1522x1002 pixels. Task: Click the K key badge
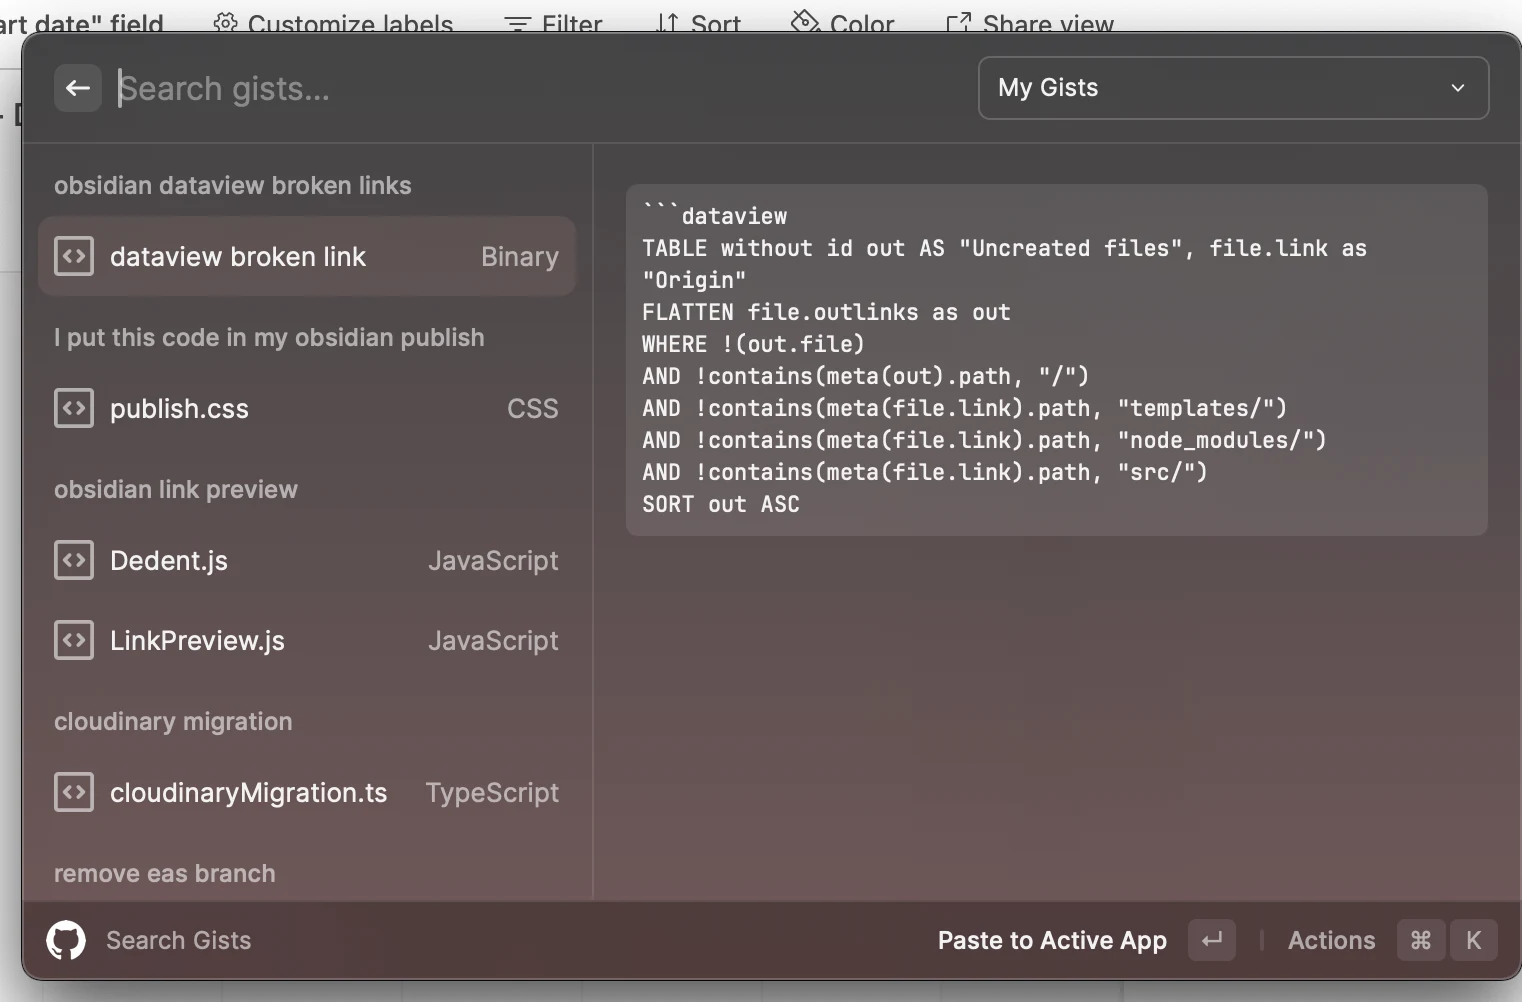1473,940
